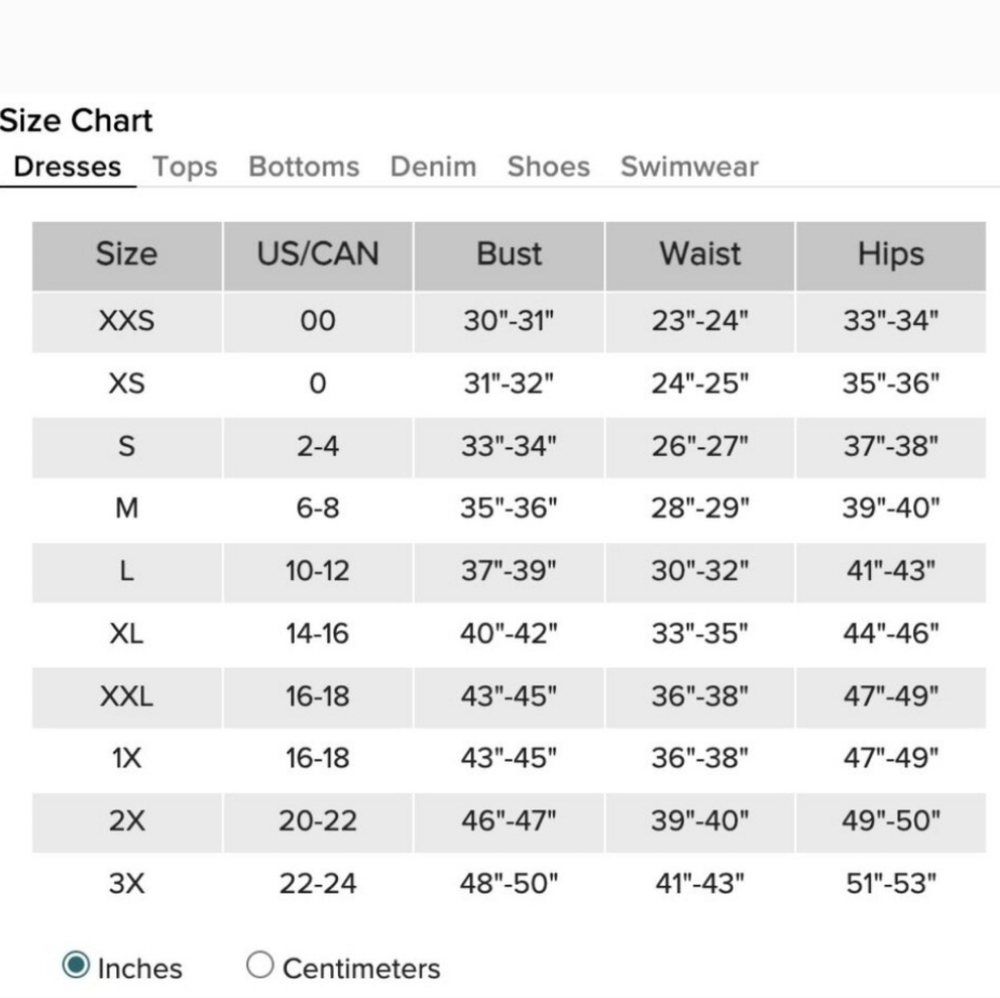Click the M size row label
Viewport: 1000px width, 998px height.
point(127,508)
